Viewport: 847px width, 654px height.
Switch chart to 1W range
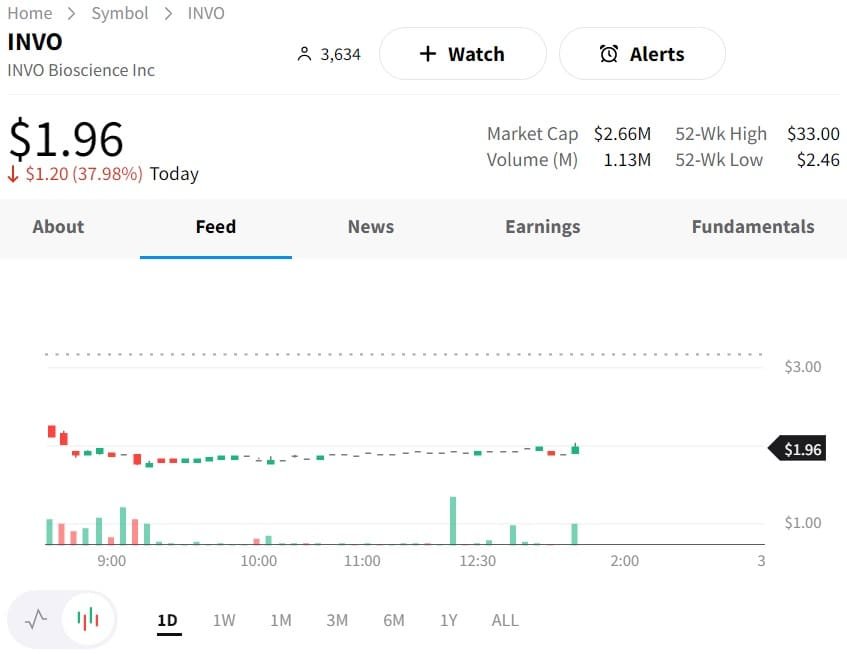pyautogui.click(x=224, y=620)
